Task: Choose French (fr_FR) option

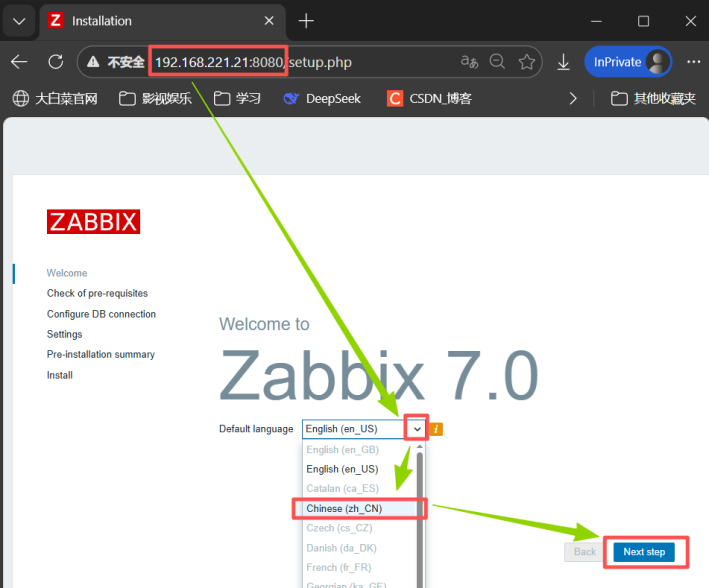Action: [359, 567]
